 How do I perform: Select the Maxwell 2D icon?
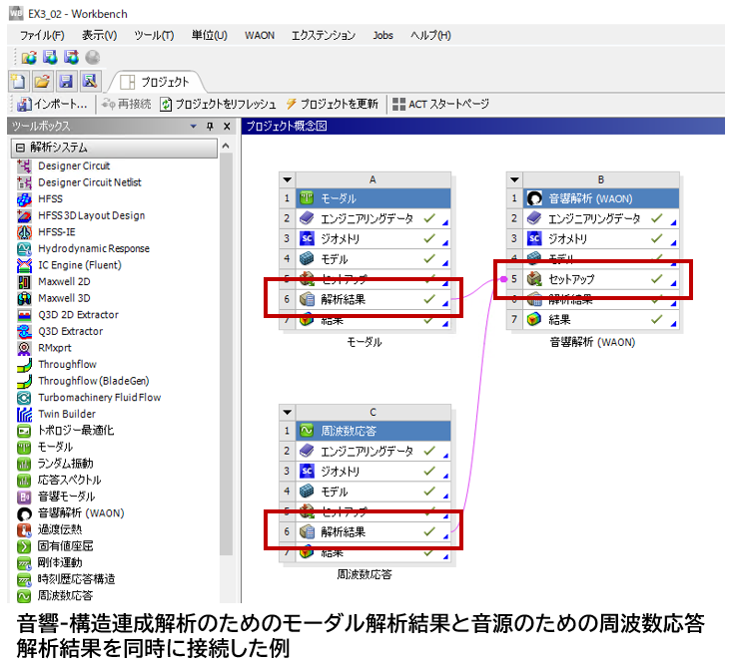tap(24, 282)
